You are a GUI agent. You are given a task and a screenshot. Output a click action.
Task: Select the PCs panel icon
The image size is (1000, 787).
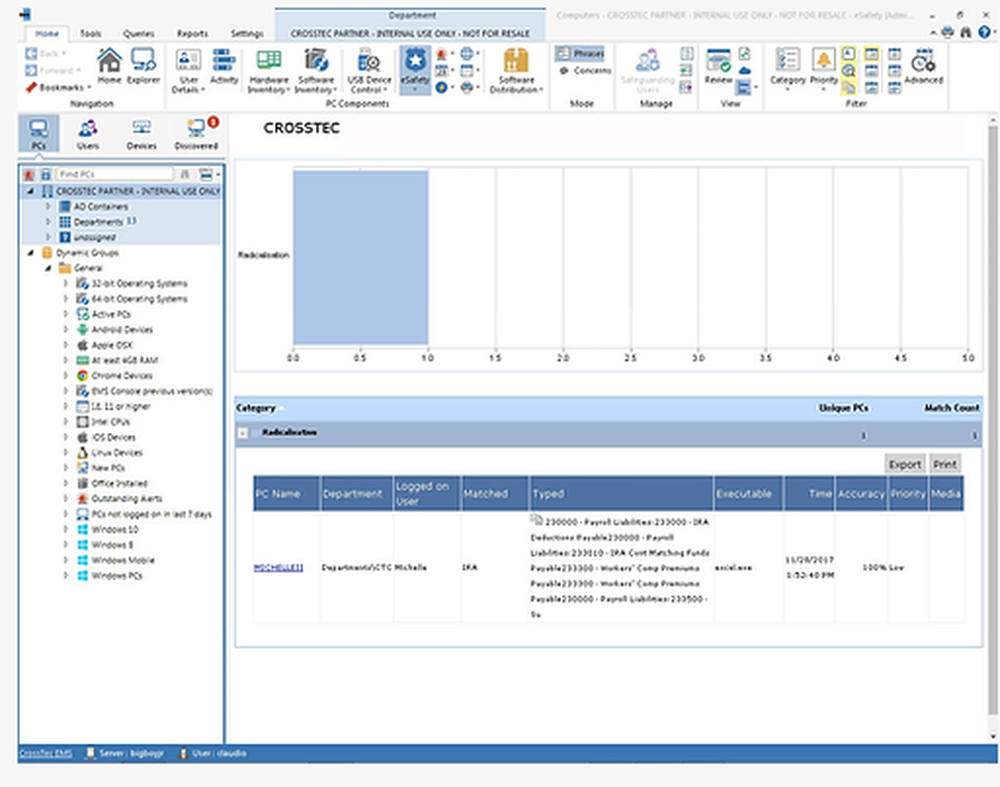pos(39,134)
